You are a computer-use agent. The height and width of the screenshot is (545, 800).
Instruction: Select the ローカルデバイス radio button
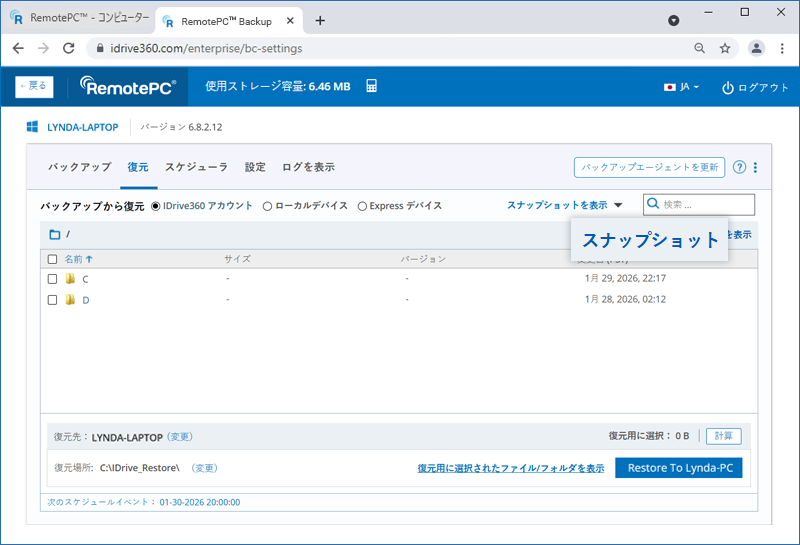267,206
